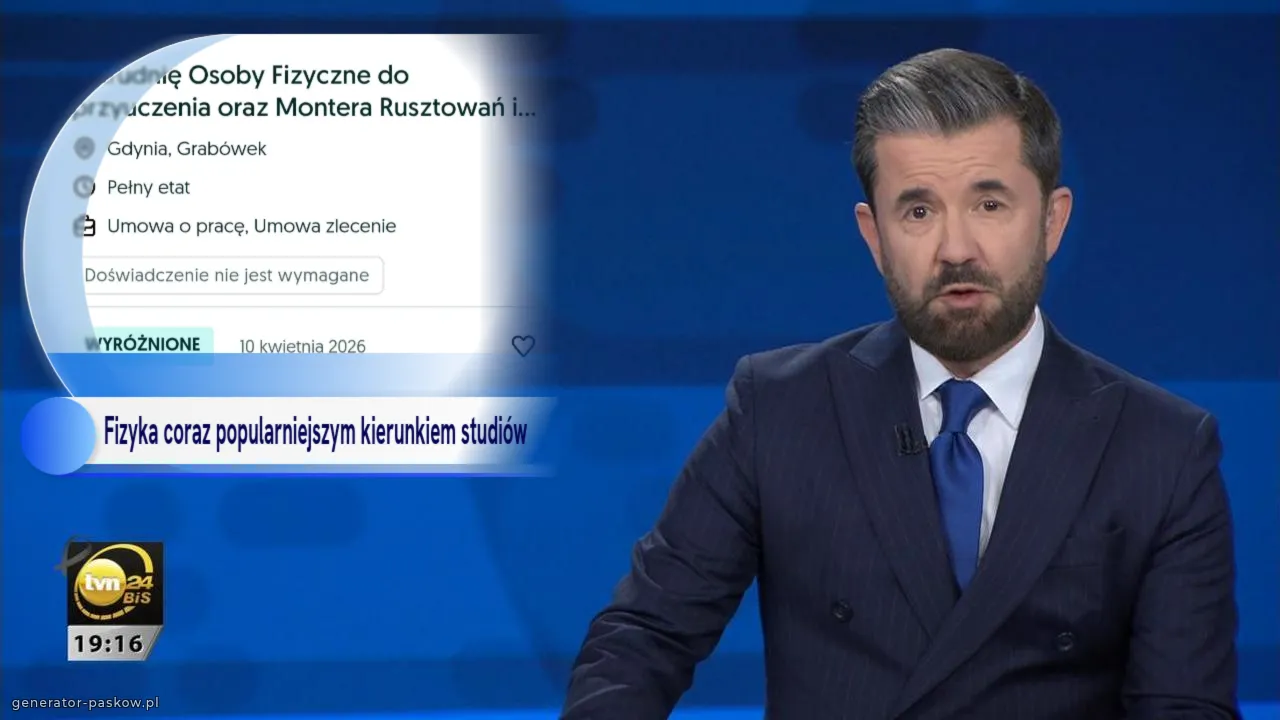
Task: Click the '10 kwietnia 2026' posting date
Action: pos(302,347)
